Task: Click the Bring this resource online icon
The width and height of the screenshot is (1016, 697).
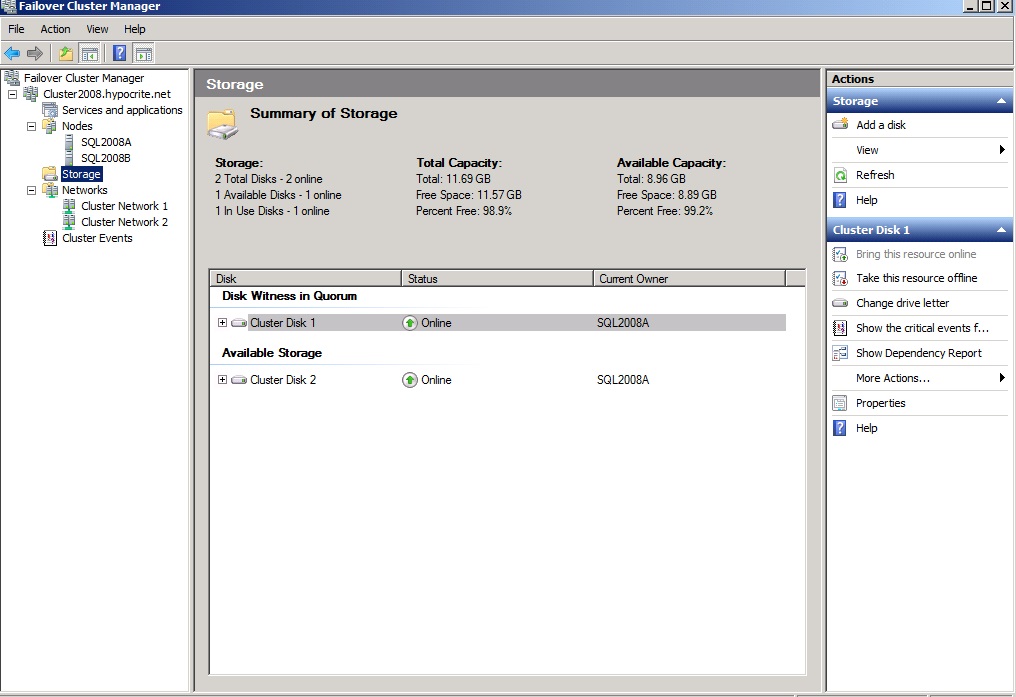Action: click(x=840, y=254)
